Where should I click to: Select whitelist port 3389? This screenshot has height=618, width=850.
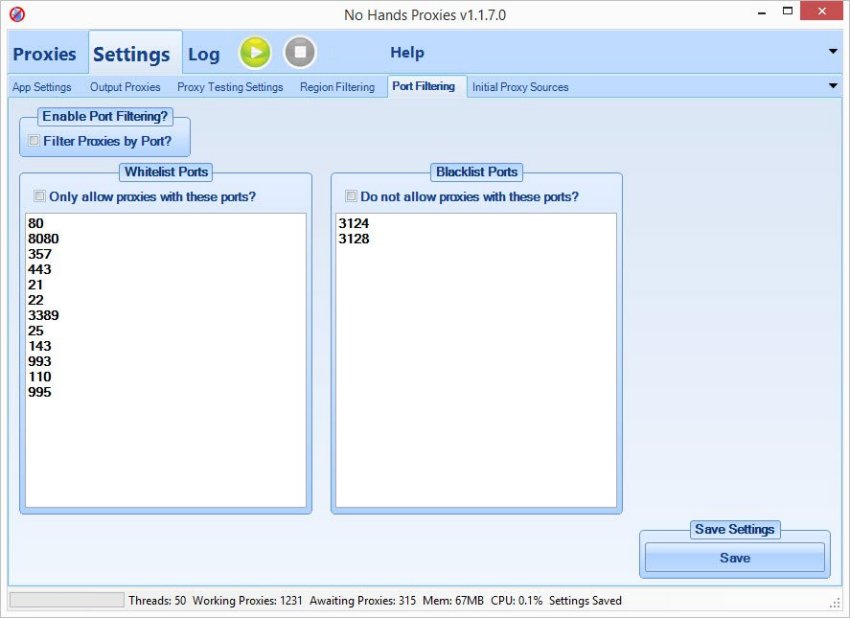click(x=43, y=315)
